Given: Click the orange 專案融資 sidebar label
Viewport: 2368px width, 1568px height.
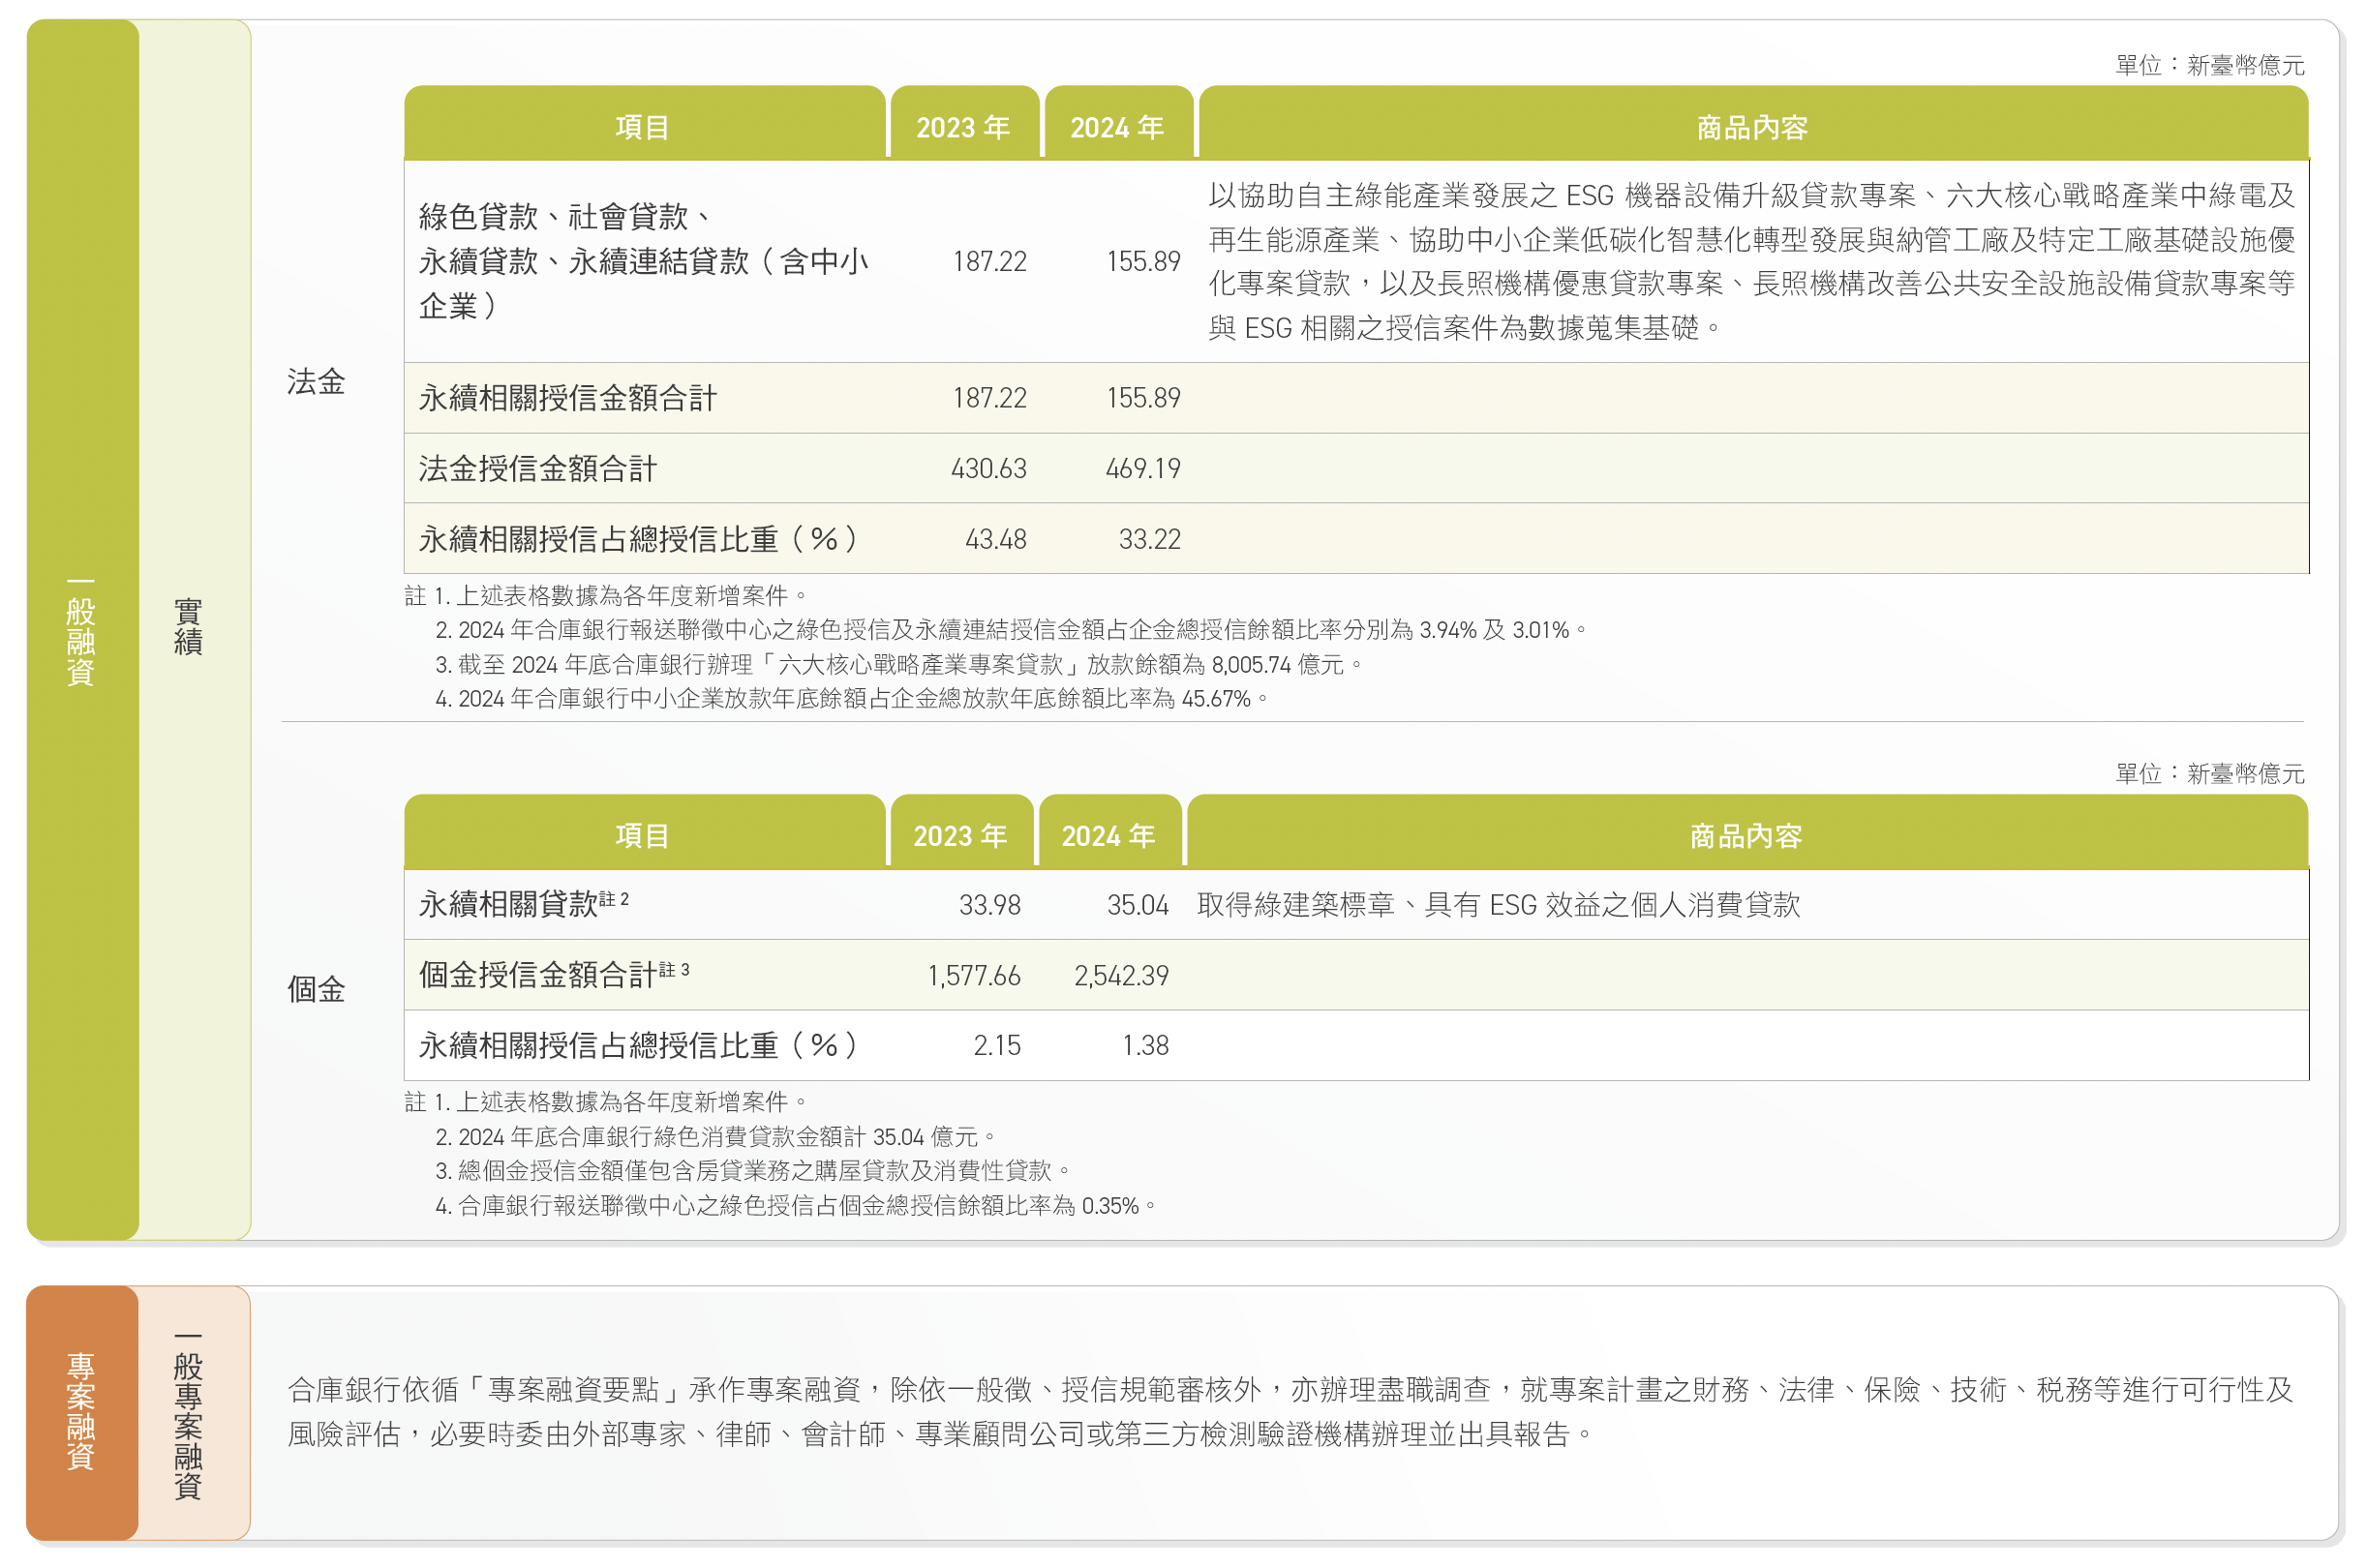Looking at the screenshot, I should click(81, 1411).
